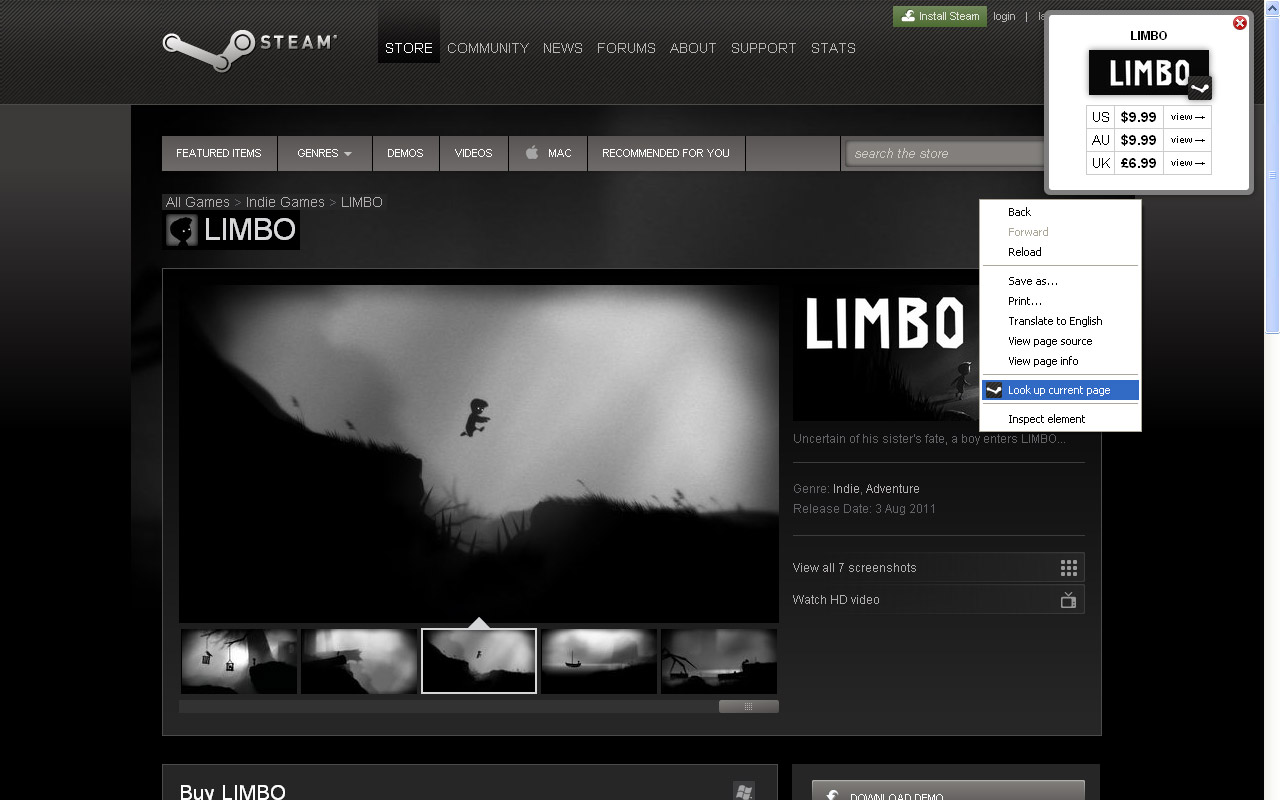The image size is (1280, 800).
Task: Click the Install Steam button
Action: pyautogui.click(x=940, y=16)
